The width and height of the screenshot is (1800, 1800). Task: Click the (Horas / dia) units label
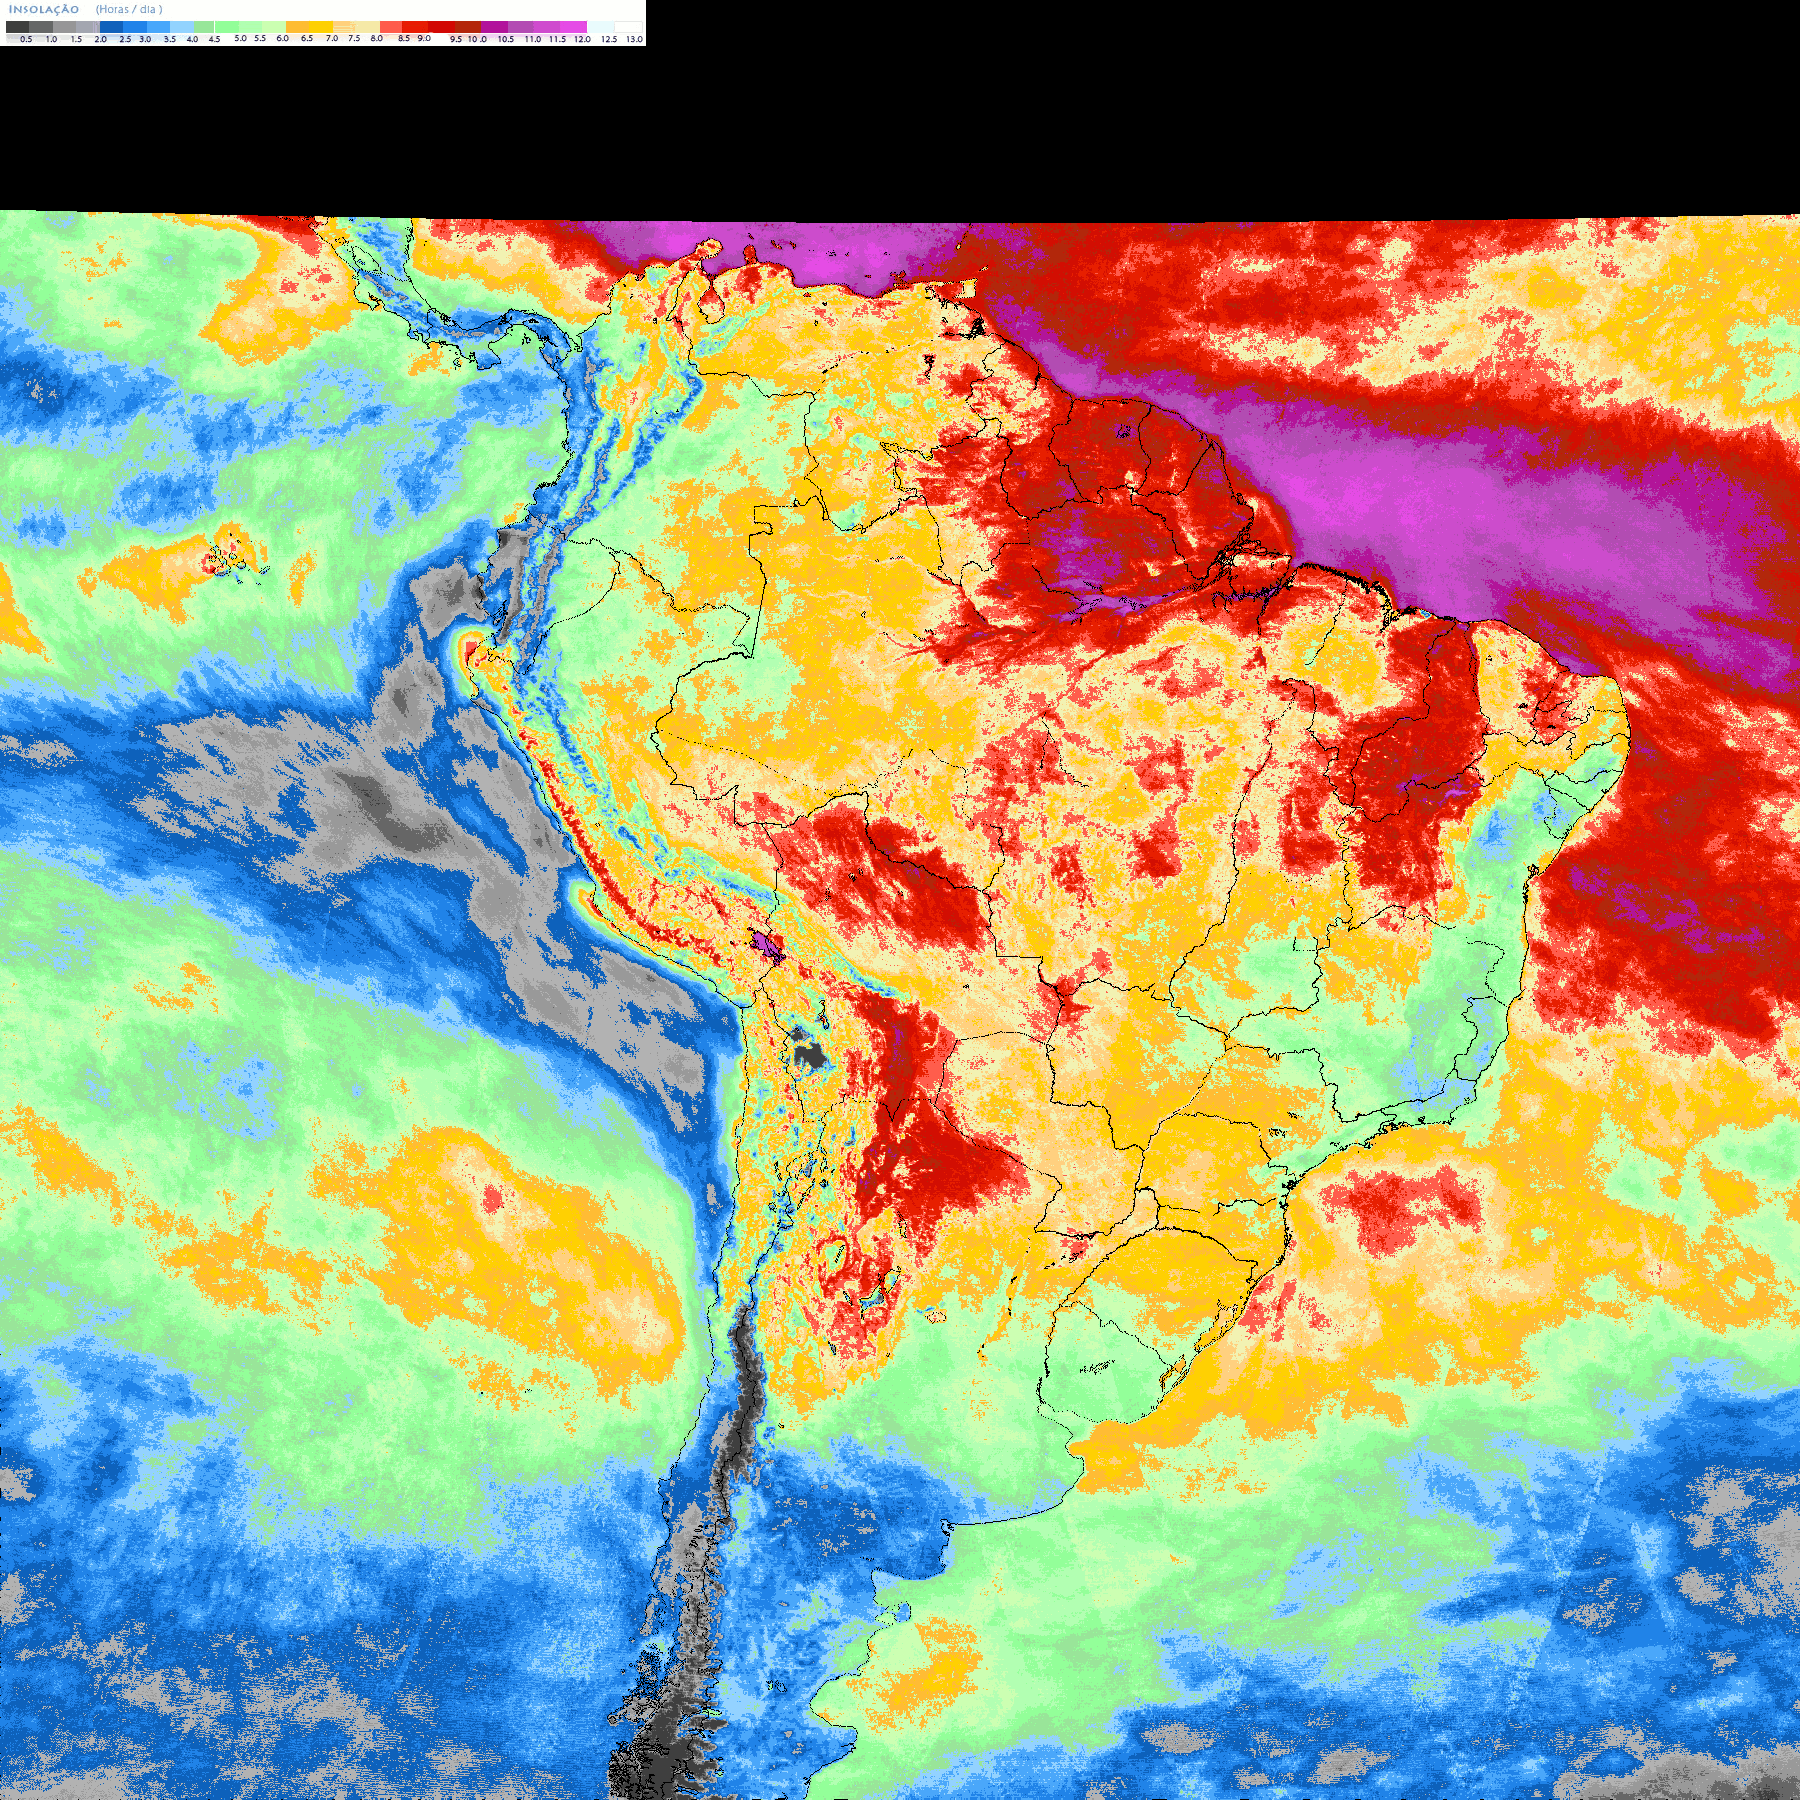[129, 9]
